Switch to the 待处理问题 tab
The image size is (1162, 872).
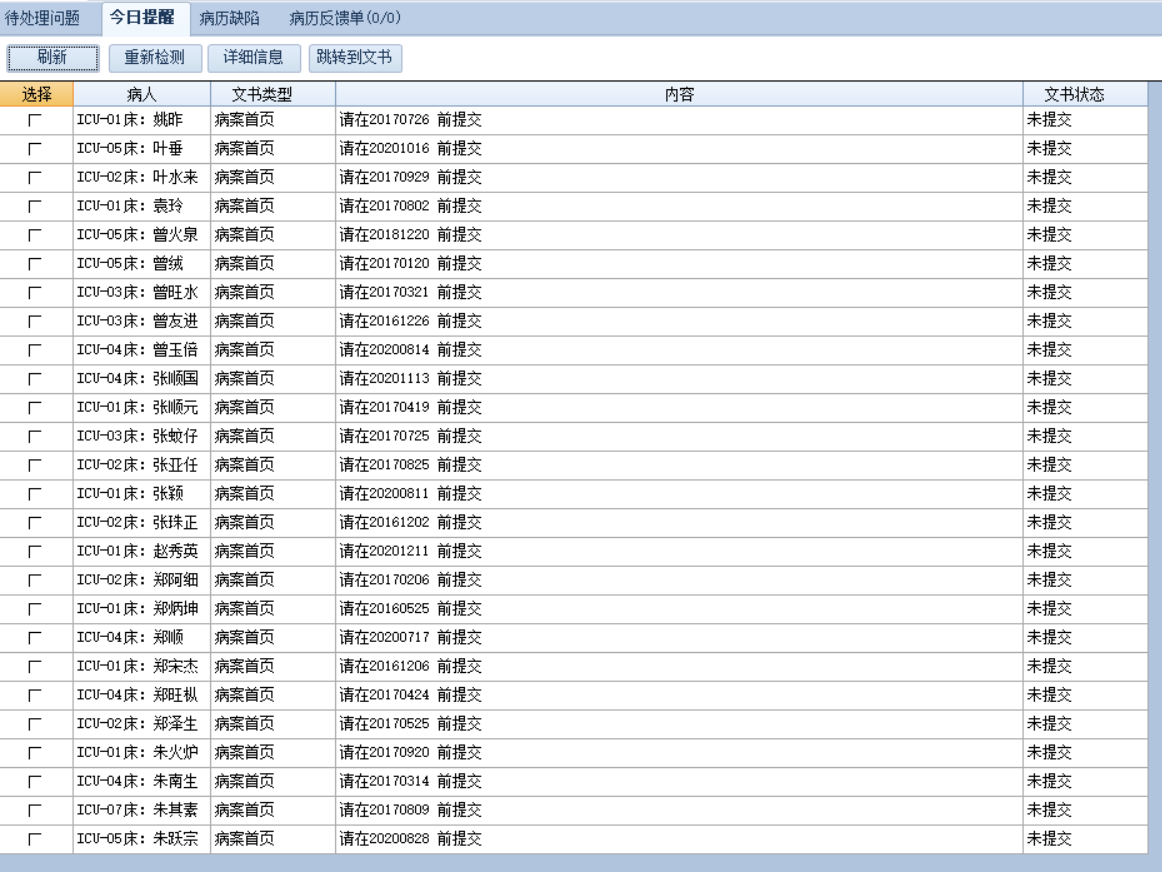coord(42,19)
